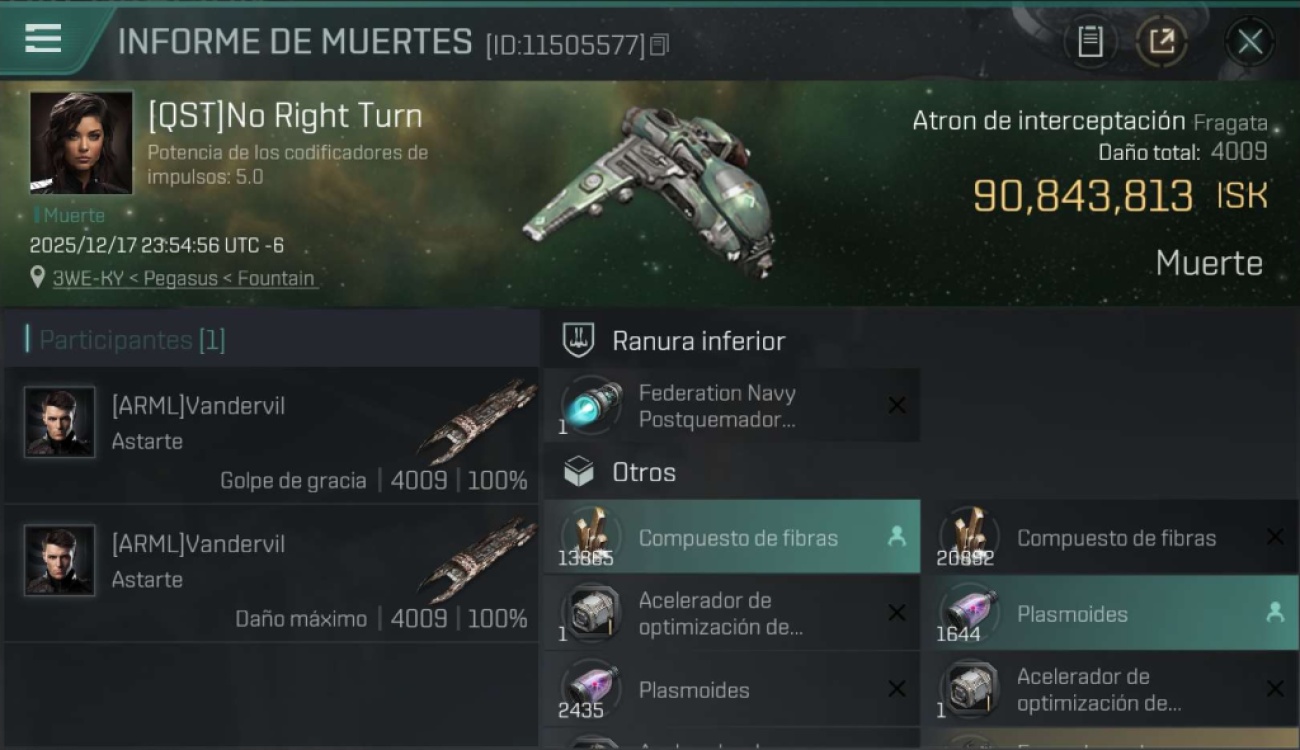Select the highlighted Compuesto de fibras 13865 item
This screenshot has height=750, width=1300.
tap(732, 537)
